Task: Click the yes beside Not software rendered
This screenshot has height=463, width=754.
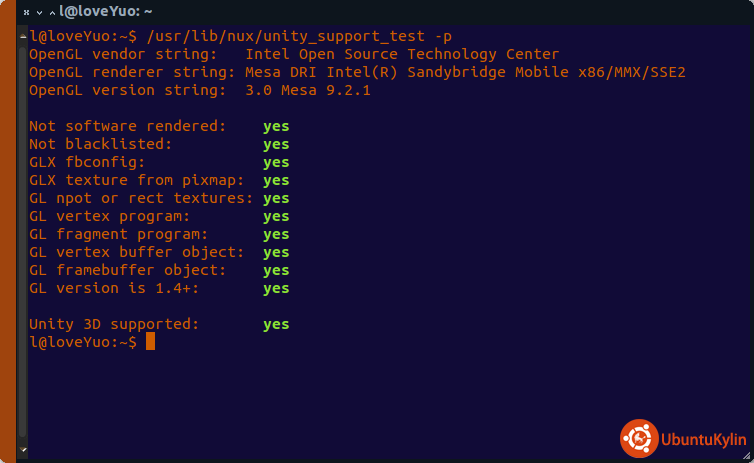Action: (x=276, y=126)
